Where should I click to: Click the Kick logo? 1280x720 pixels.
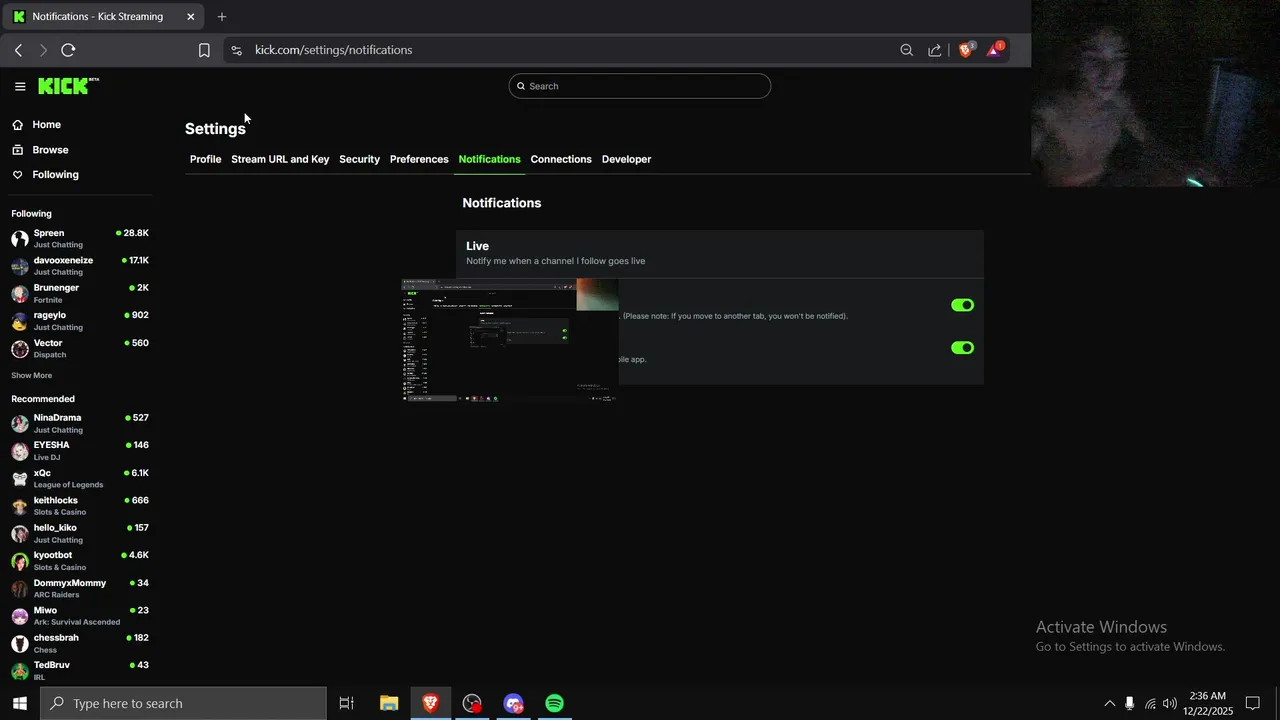point(68,86)
